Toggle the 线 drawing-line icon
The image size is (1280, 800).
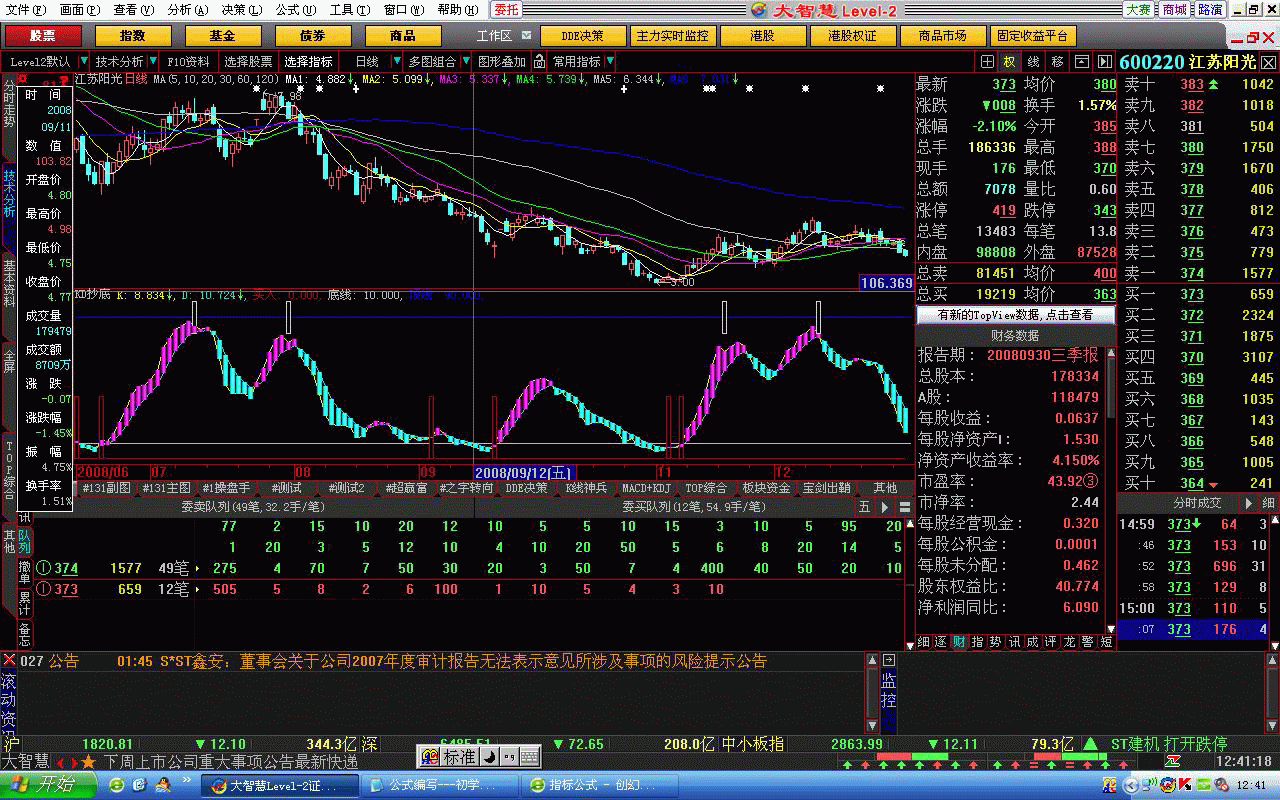[x=1033, y=61]
